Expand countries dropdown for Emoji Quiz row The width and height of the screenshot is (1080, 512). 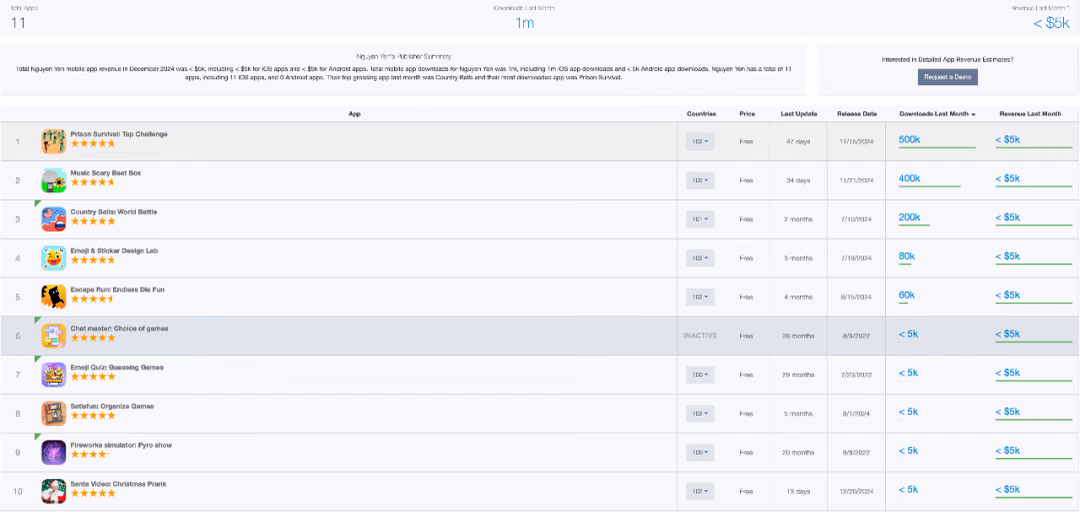coord(700,375)
